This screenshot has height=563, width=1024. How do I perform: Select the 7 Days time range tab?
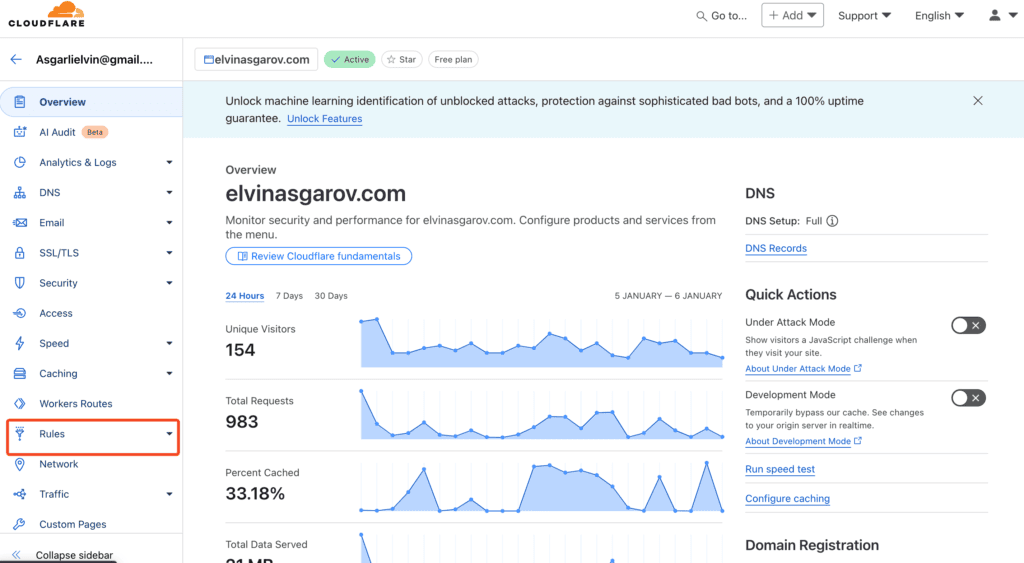(x=289, y=296)
